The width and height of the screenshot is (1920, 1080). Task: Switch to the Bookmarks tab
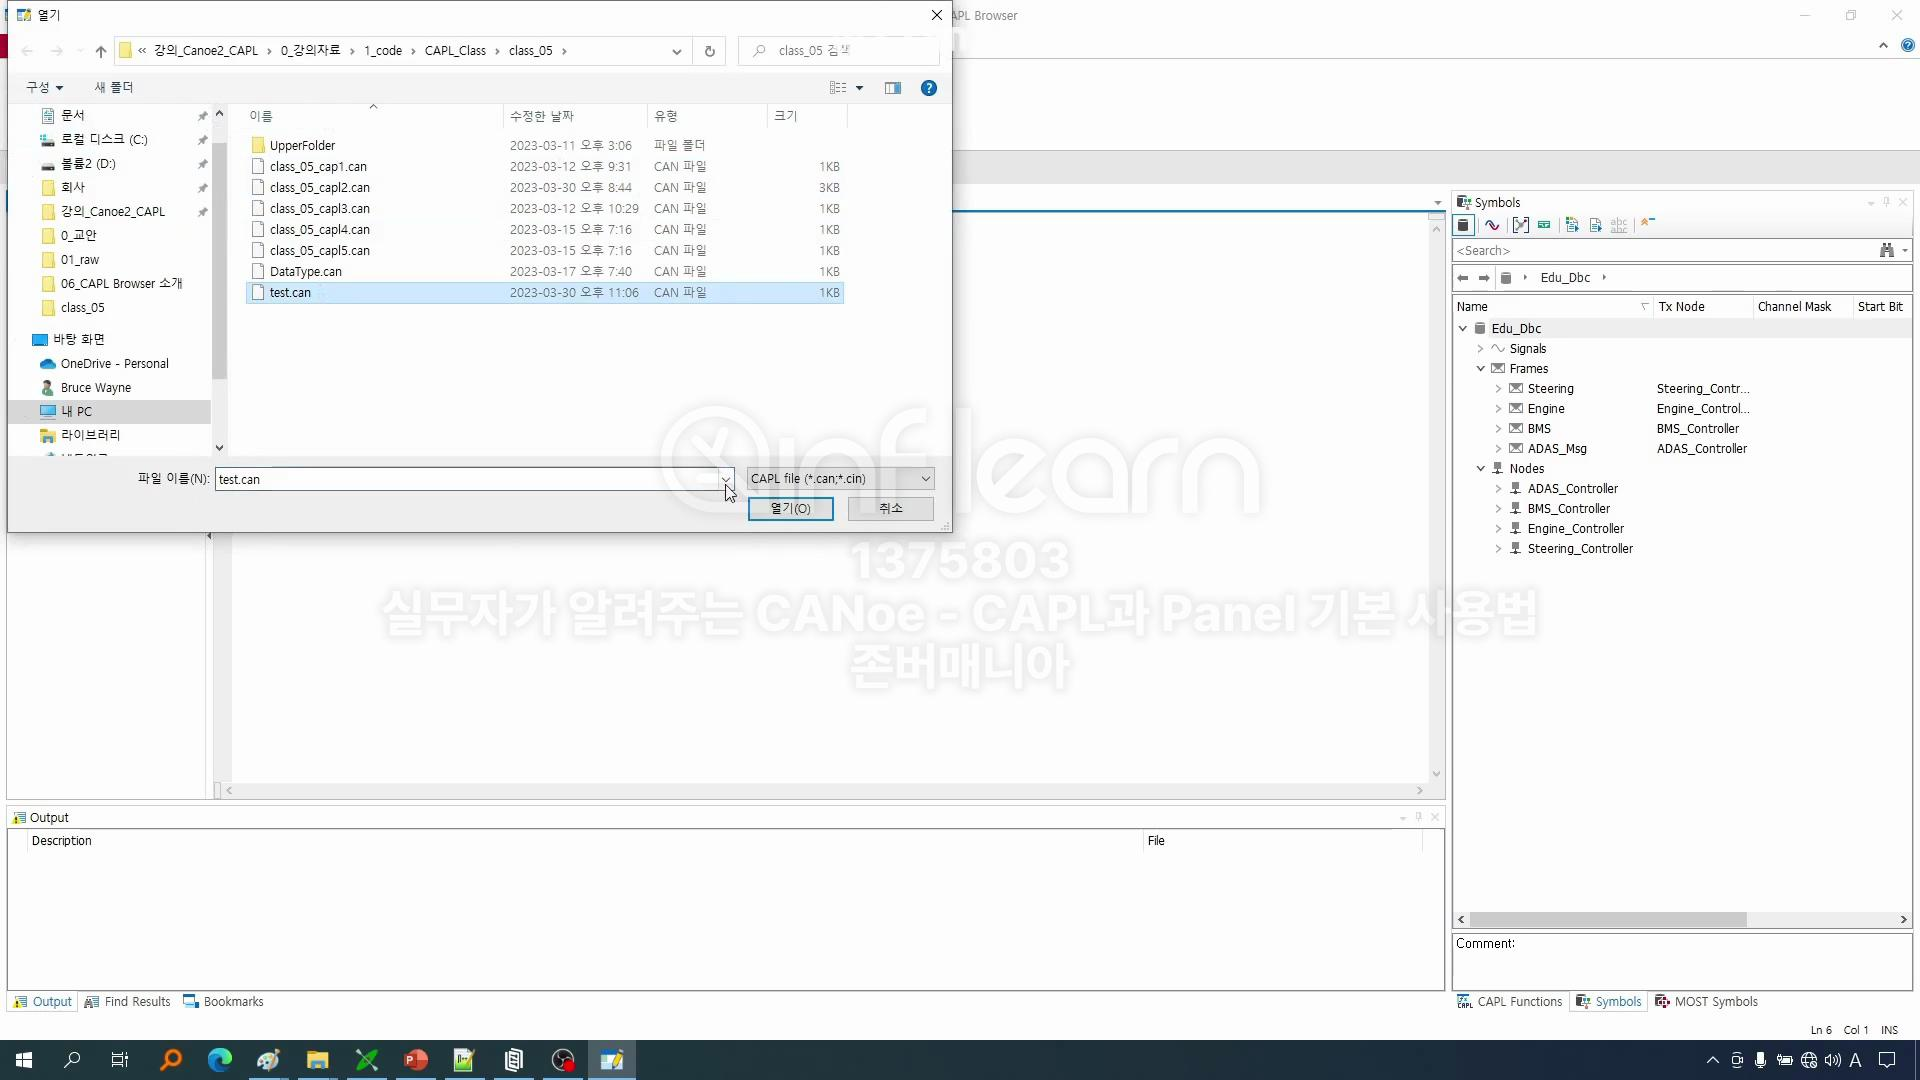coord(223,1002)
